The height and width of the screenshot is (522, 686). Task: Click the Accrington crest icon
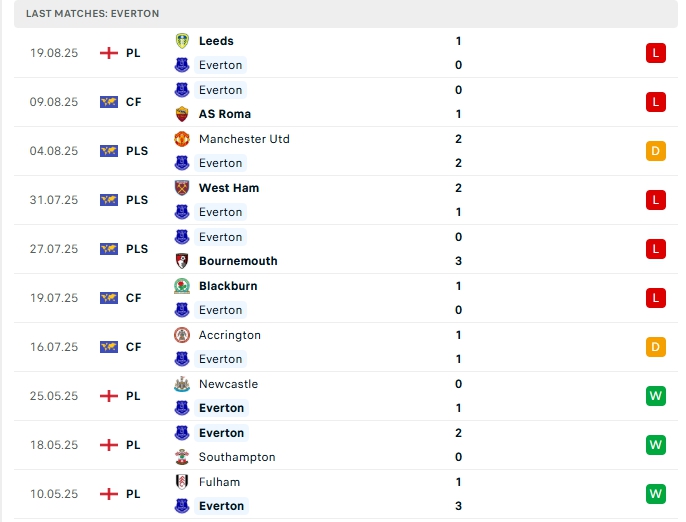[182, 335]
